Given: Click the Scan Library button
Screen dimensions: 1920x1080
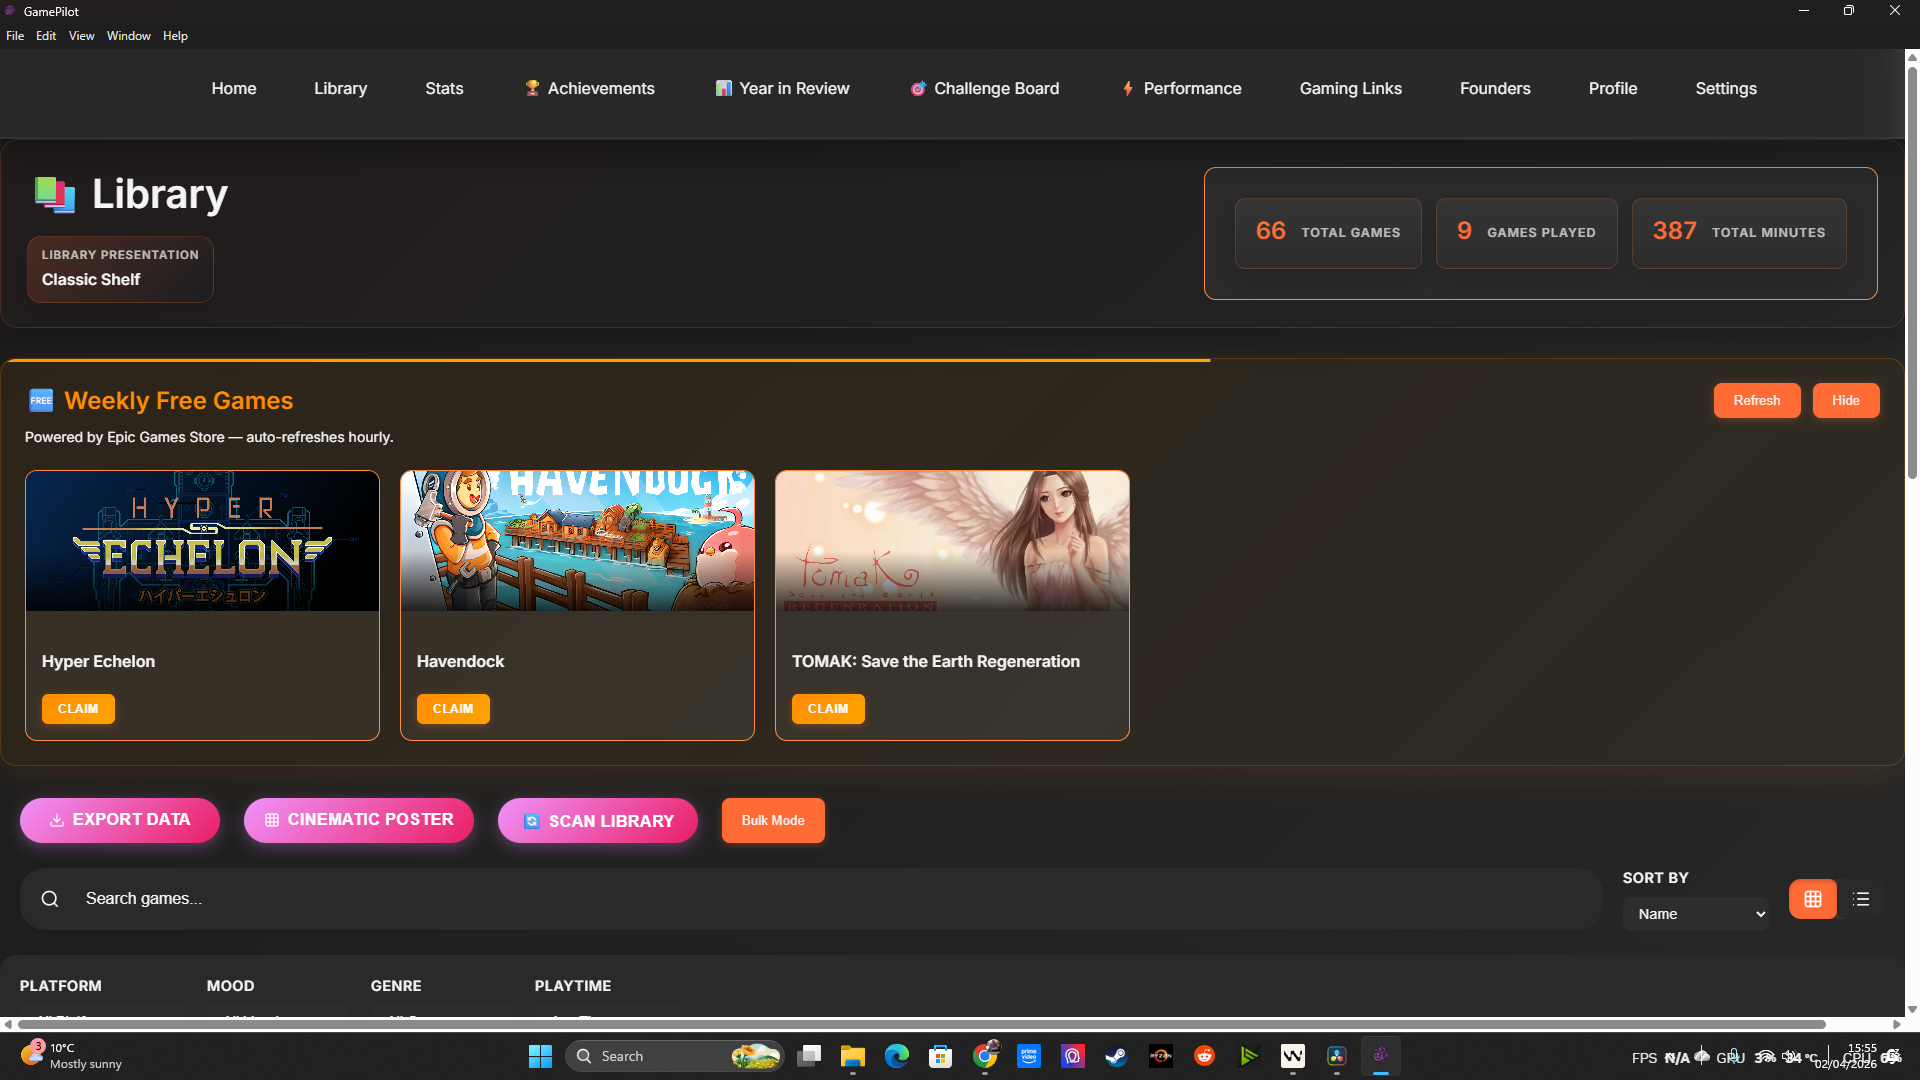Looking at the screenshot, I should point(598,821).
